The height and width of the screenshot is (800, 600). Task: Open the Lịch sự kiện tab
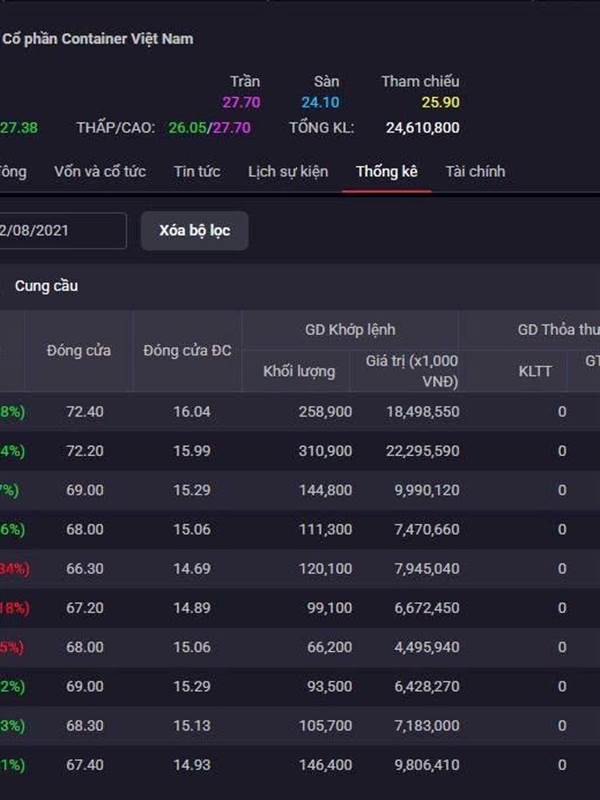288,171
